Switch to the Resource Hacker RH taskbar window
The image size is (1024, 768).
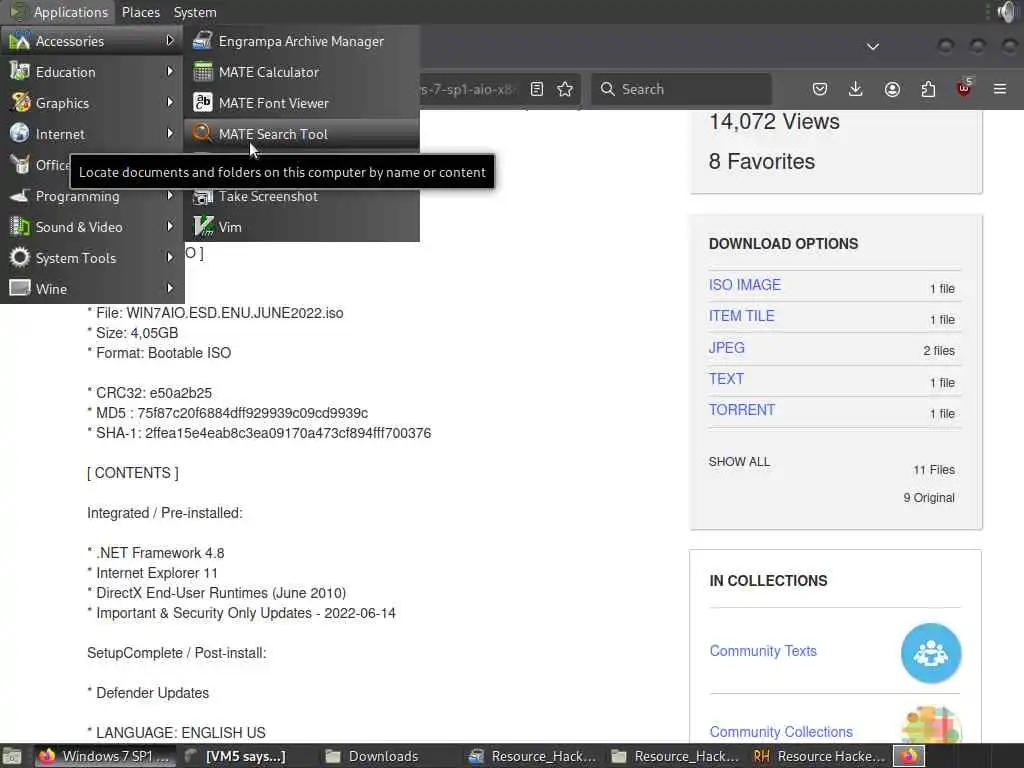[819, 756]
